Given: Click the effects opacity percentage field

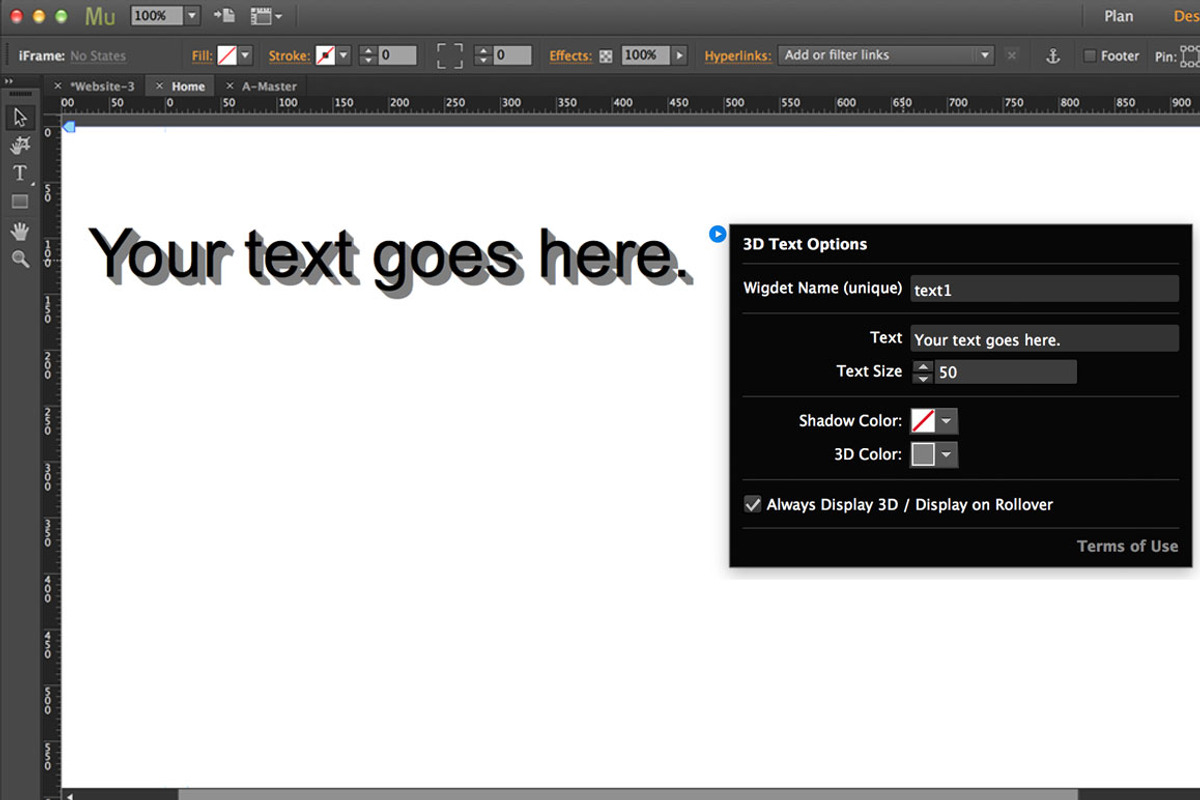Looking at the screenshot, I should tap(646, 56).
